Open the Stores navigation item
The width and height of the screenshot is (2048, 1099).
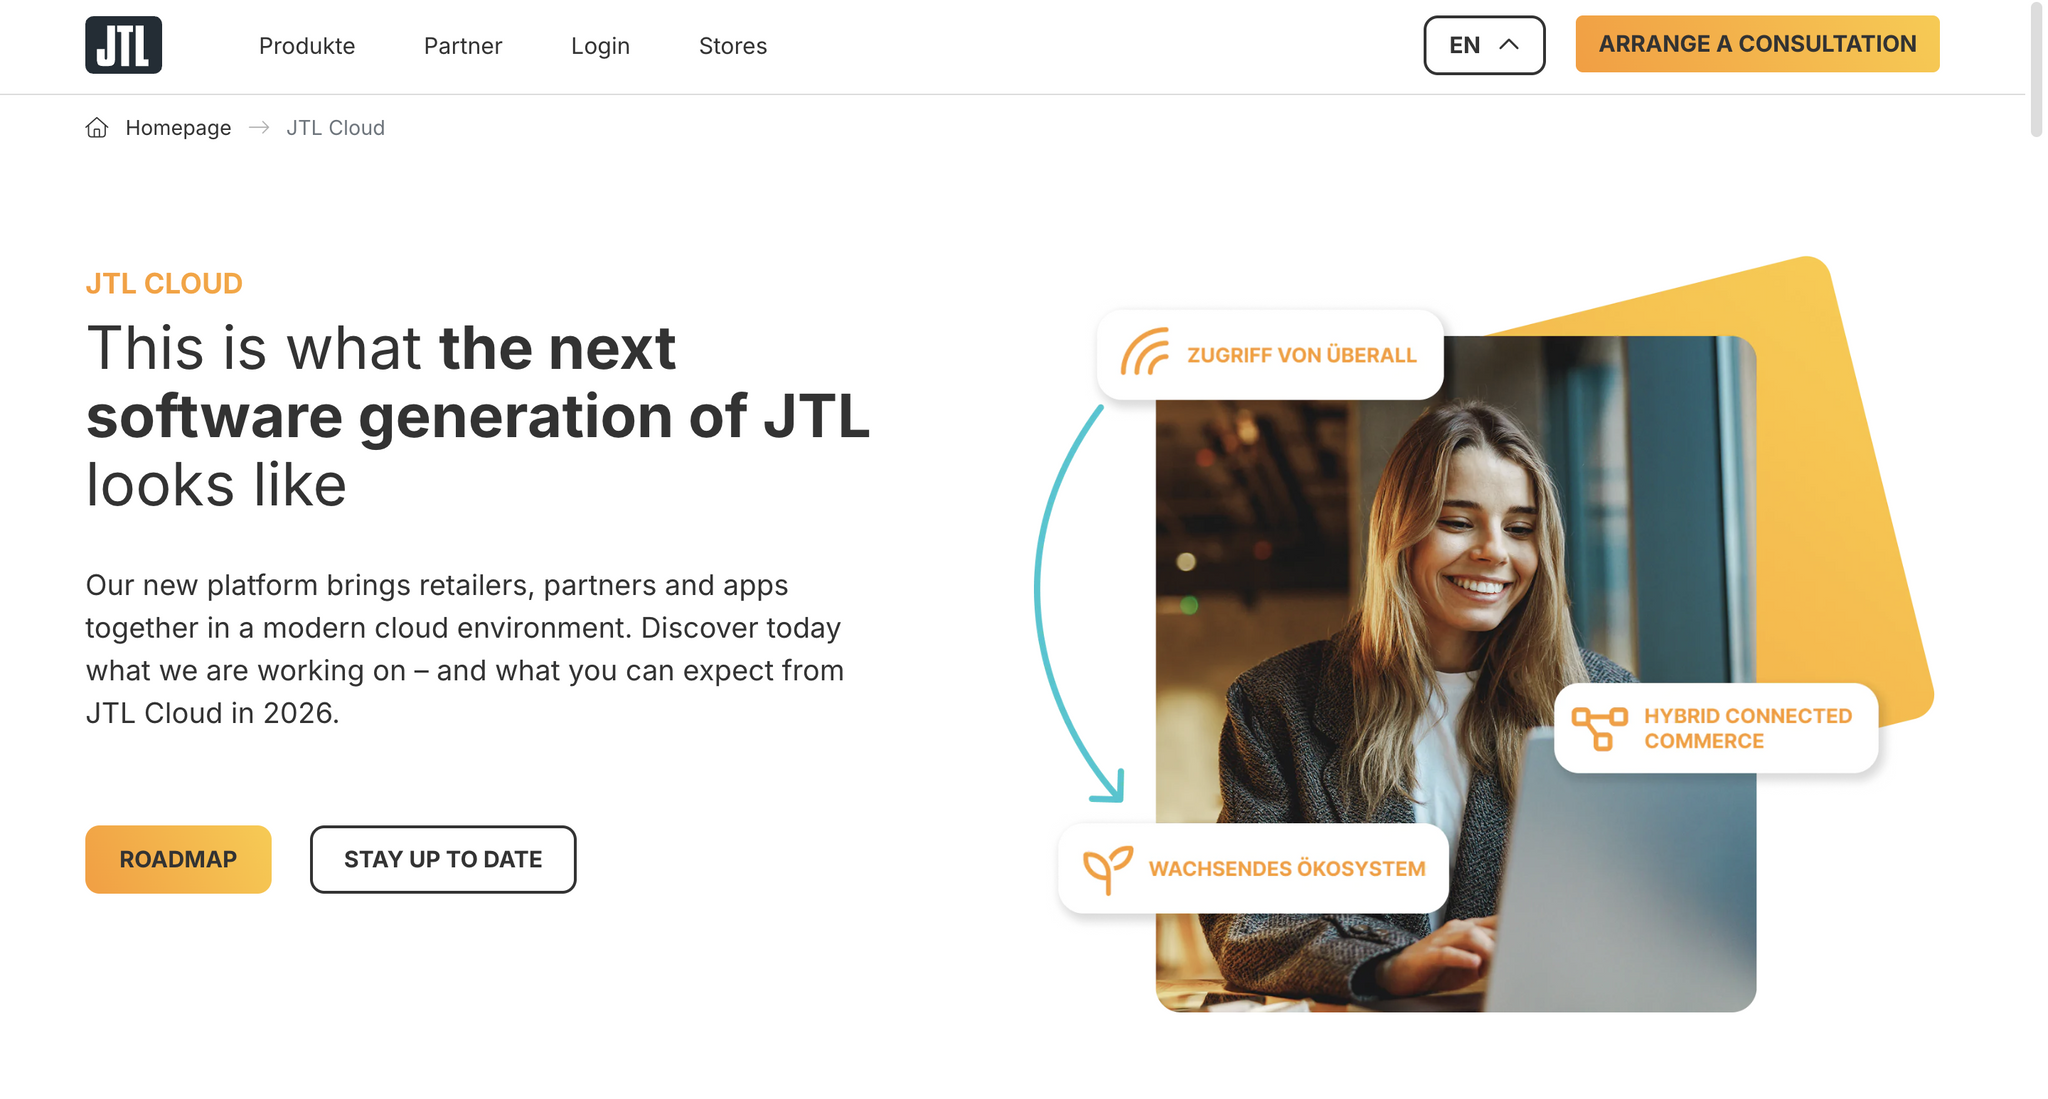(733, 46)
